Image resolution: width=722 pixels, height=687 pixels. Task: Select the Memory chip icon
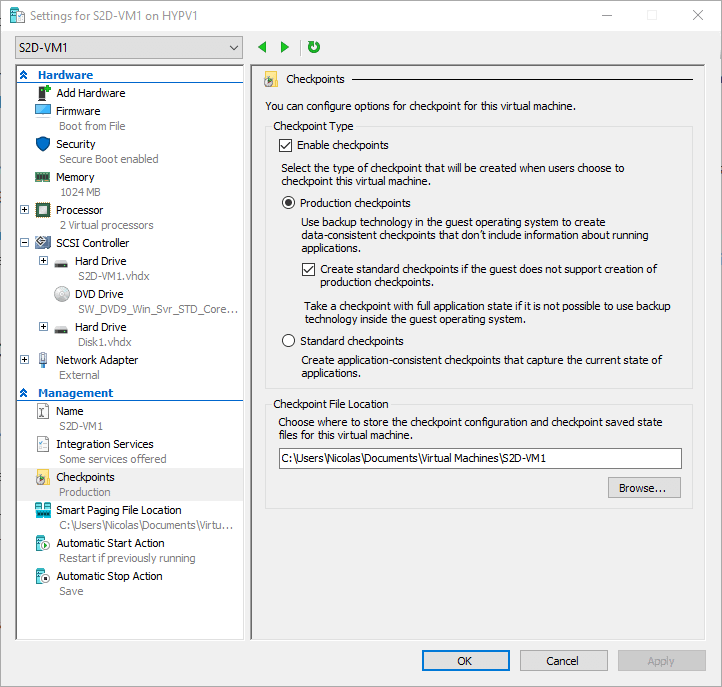43,177
